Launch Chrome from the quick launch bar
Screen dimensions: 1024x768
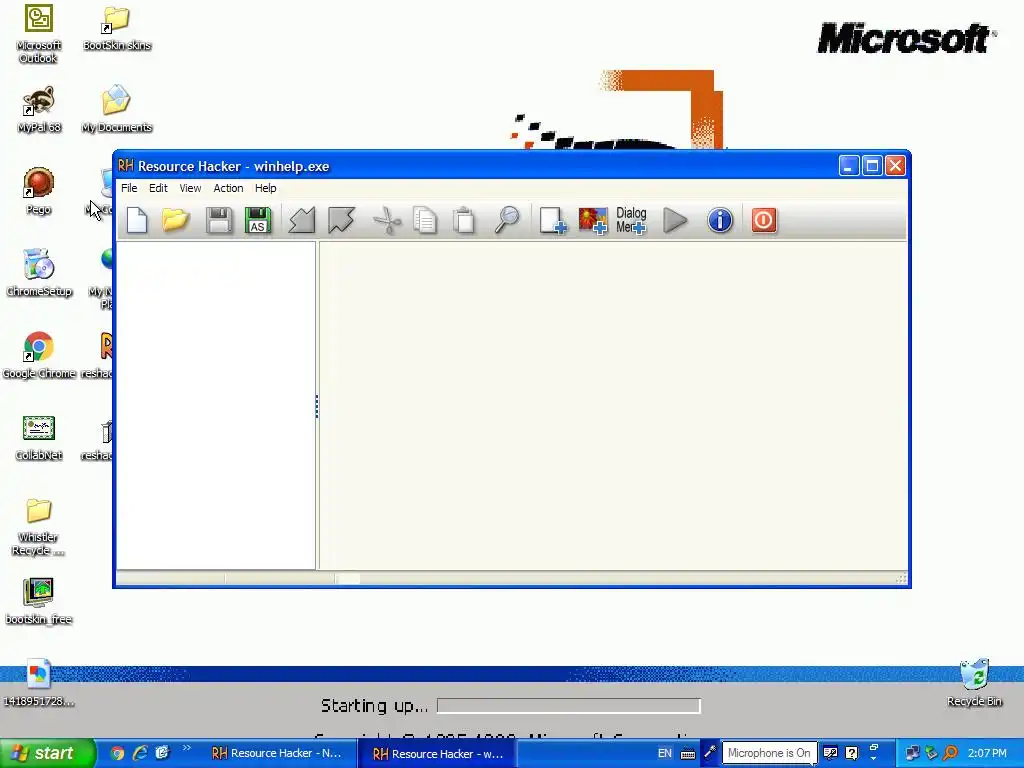coord(117,753)
